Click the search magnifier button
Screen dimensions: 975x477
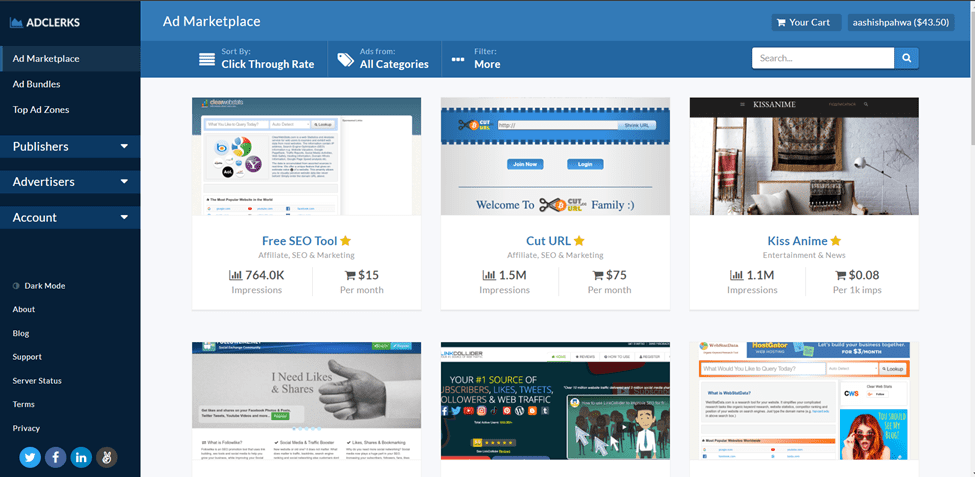tap(906, 58)
